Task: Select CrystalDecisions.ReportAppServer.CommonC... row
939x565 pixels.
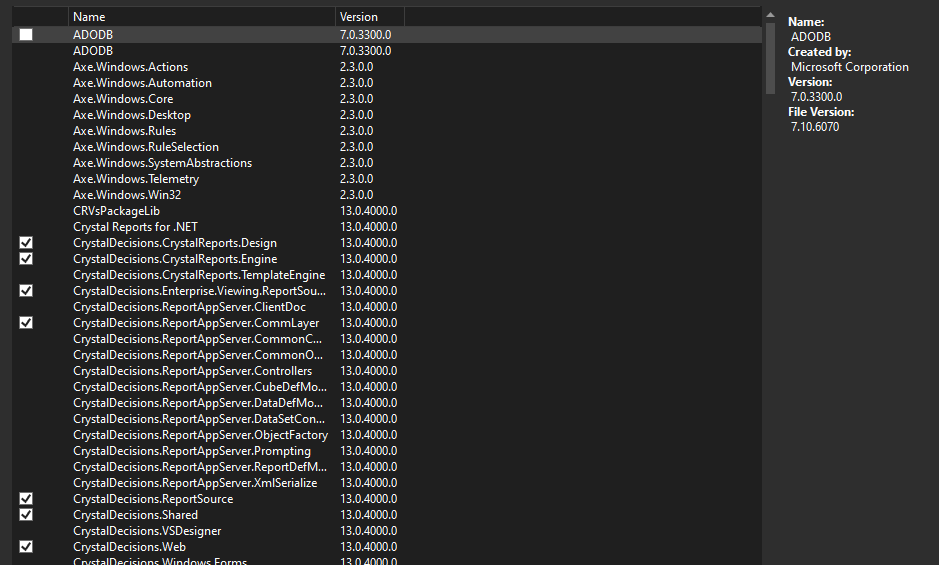Action: [x=387, y=339]
